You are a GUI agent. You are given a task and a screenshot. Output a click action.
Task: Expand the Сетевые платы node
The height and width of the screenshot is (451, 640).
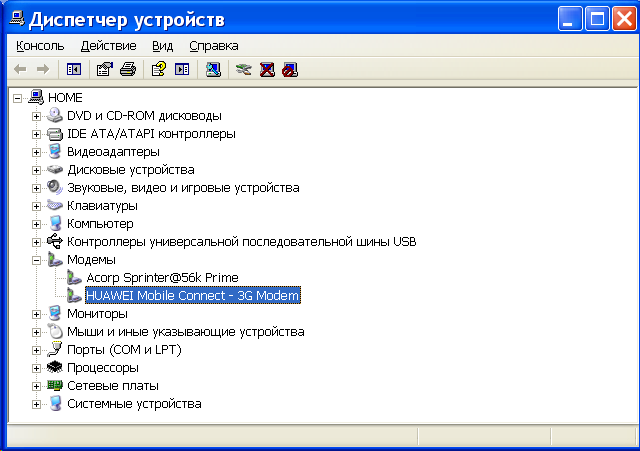(x=37, y=386)
